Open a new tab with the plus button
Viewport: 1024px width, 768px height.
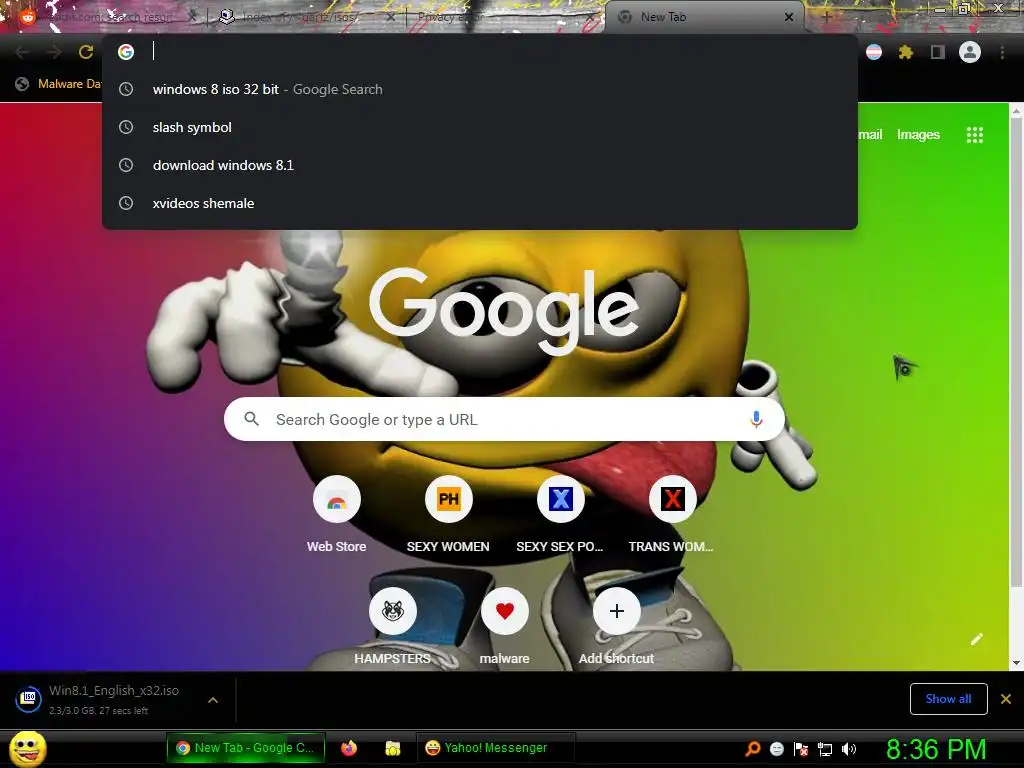click(x=826, y=17)
